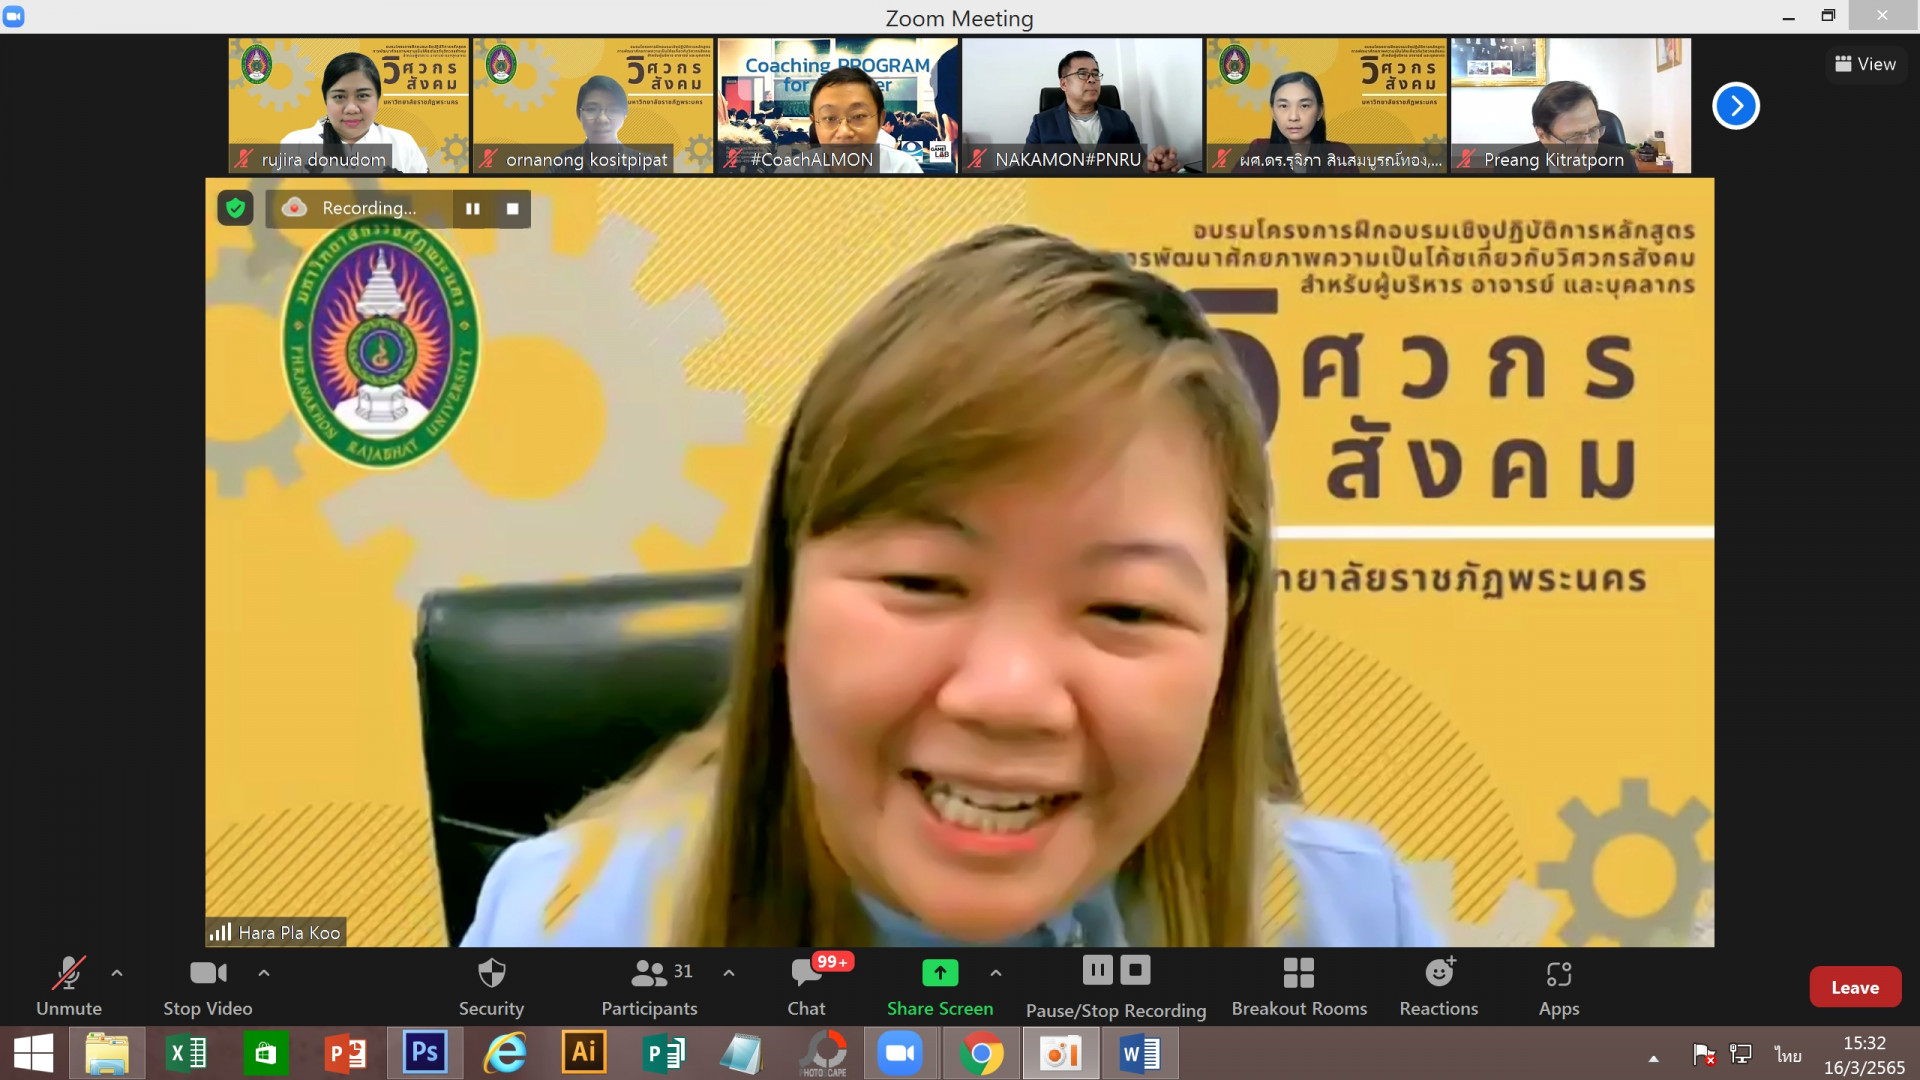This screenshot has width=1920, height=1080.
Task: Open the orange app icon beside Chrome
Action: pyautogui.click(x=1060, y=1053)
